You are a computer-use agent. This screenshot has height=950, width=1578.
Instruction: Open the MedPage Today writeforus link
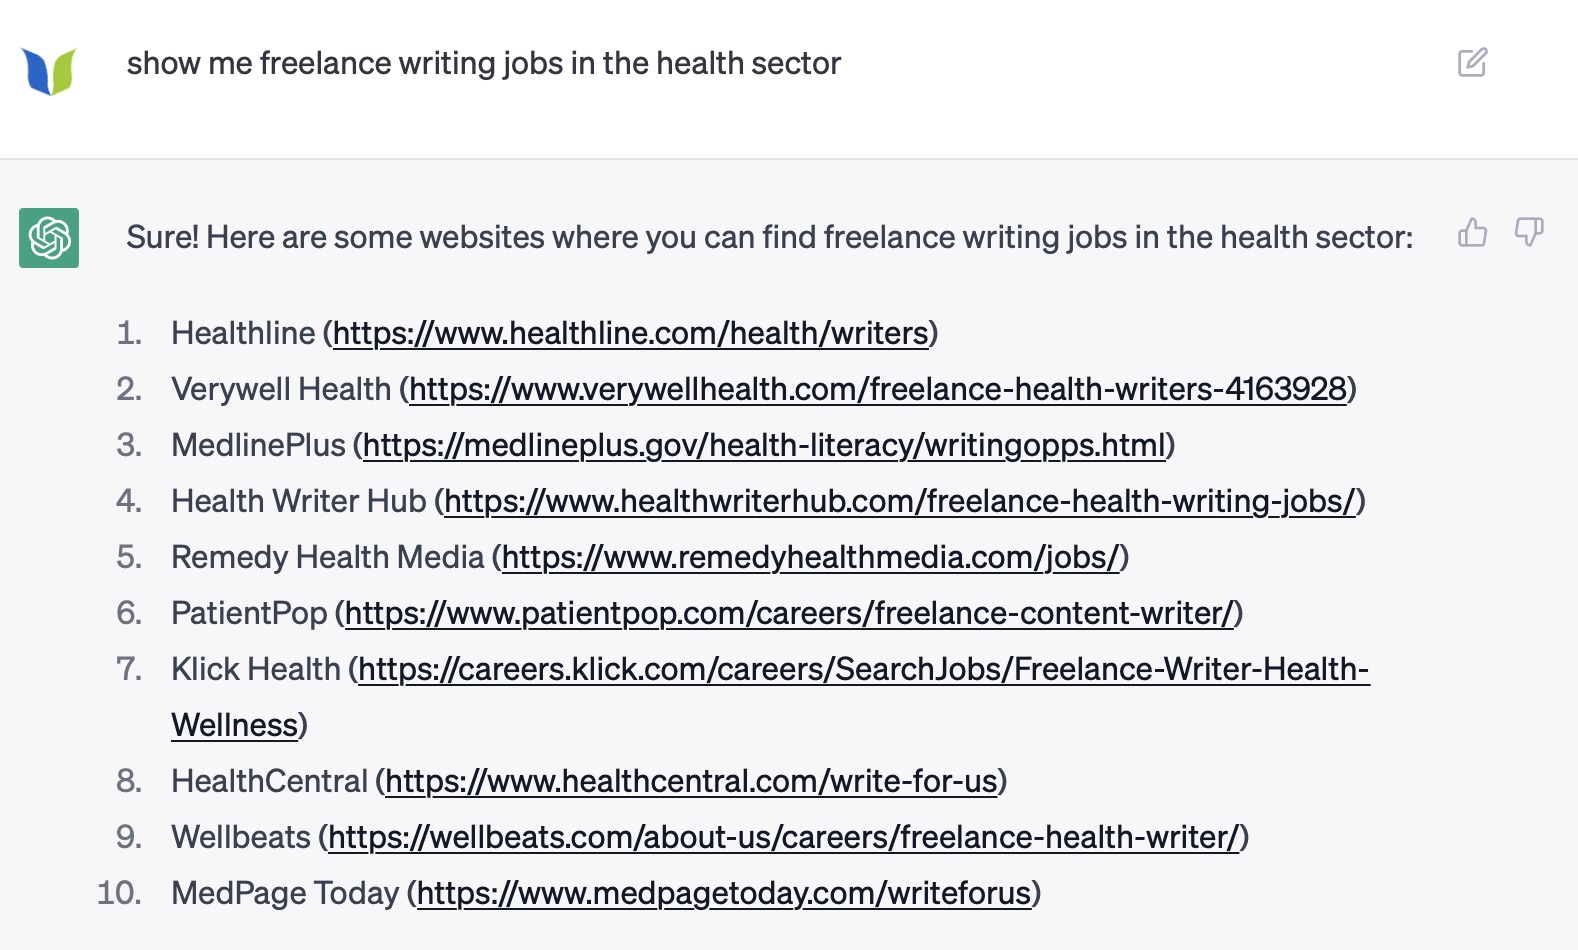[724, 893]
